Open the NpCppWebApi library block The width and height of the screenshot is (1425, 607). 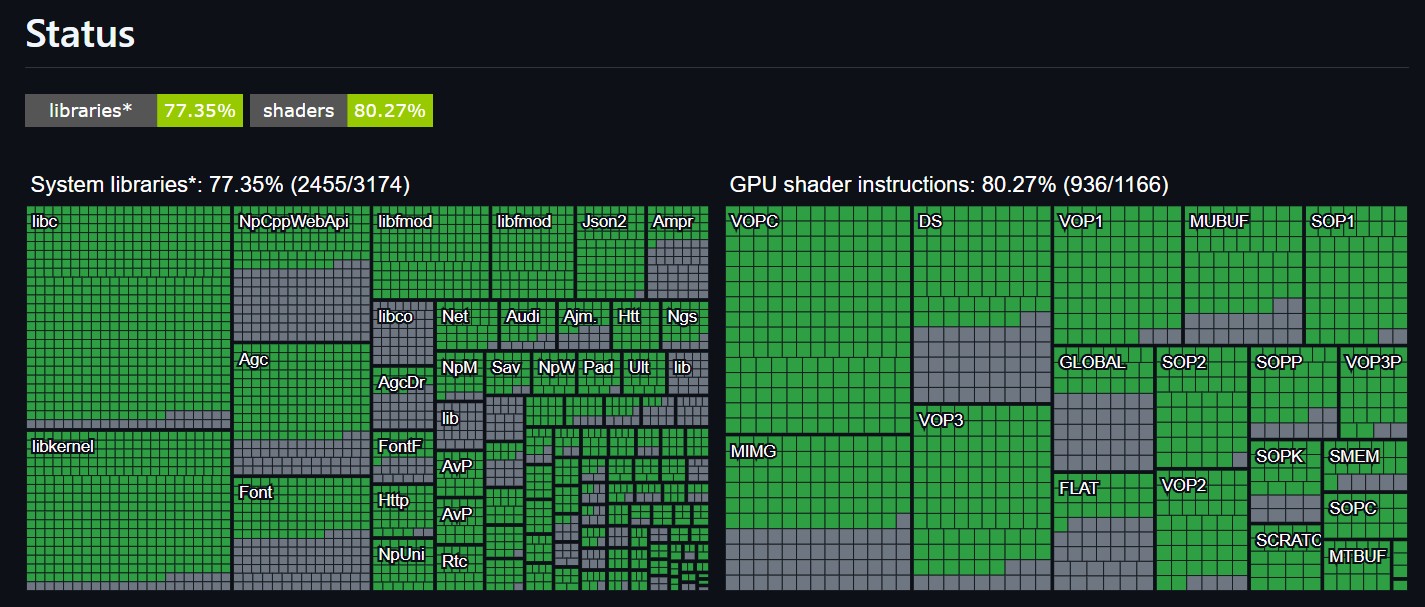[x=301, y=274]
